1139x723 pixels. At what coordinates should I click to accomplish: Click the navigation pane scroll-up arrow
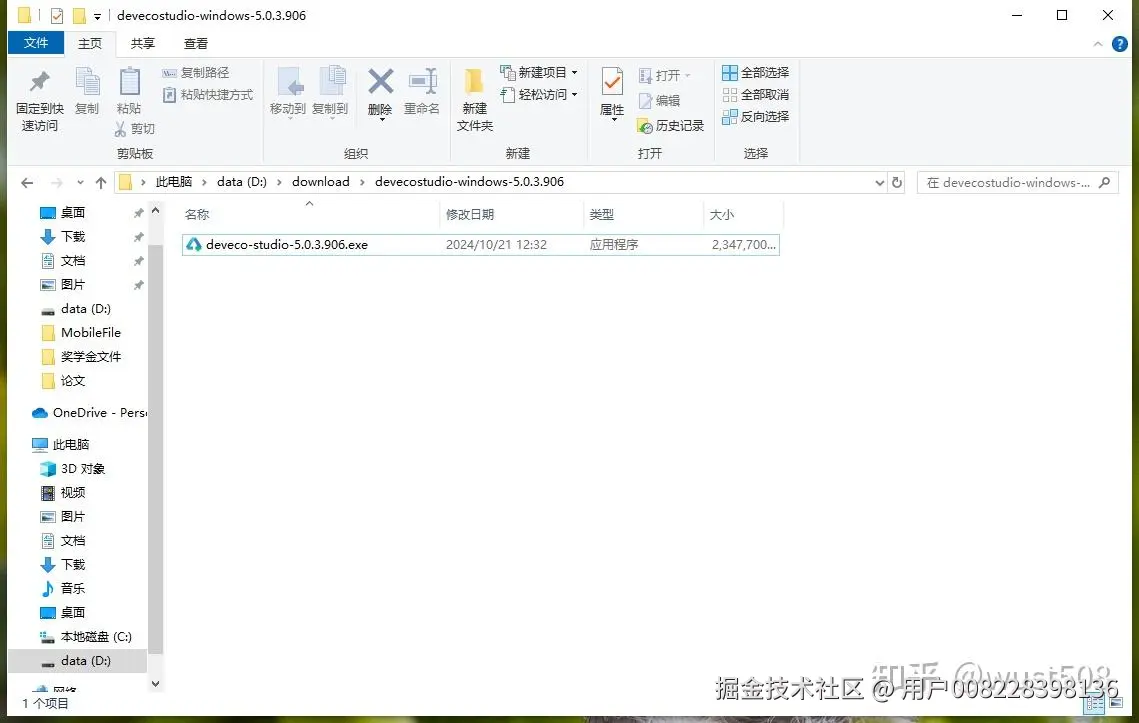click(155, 211)
